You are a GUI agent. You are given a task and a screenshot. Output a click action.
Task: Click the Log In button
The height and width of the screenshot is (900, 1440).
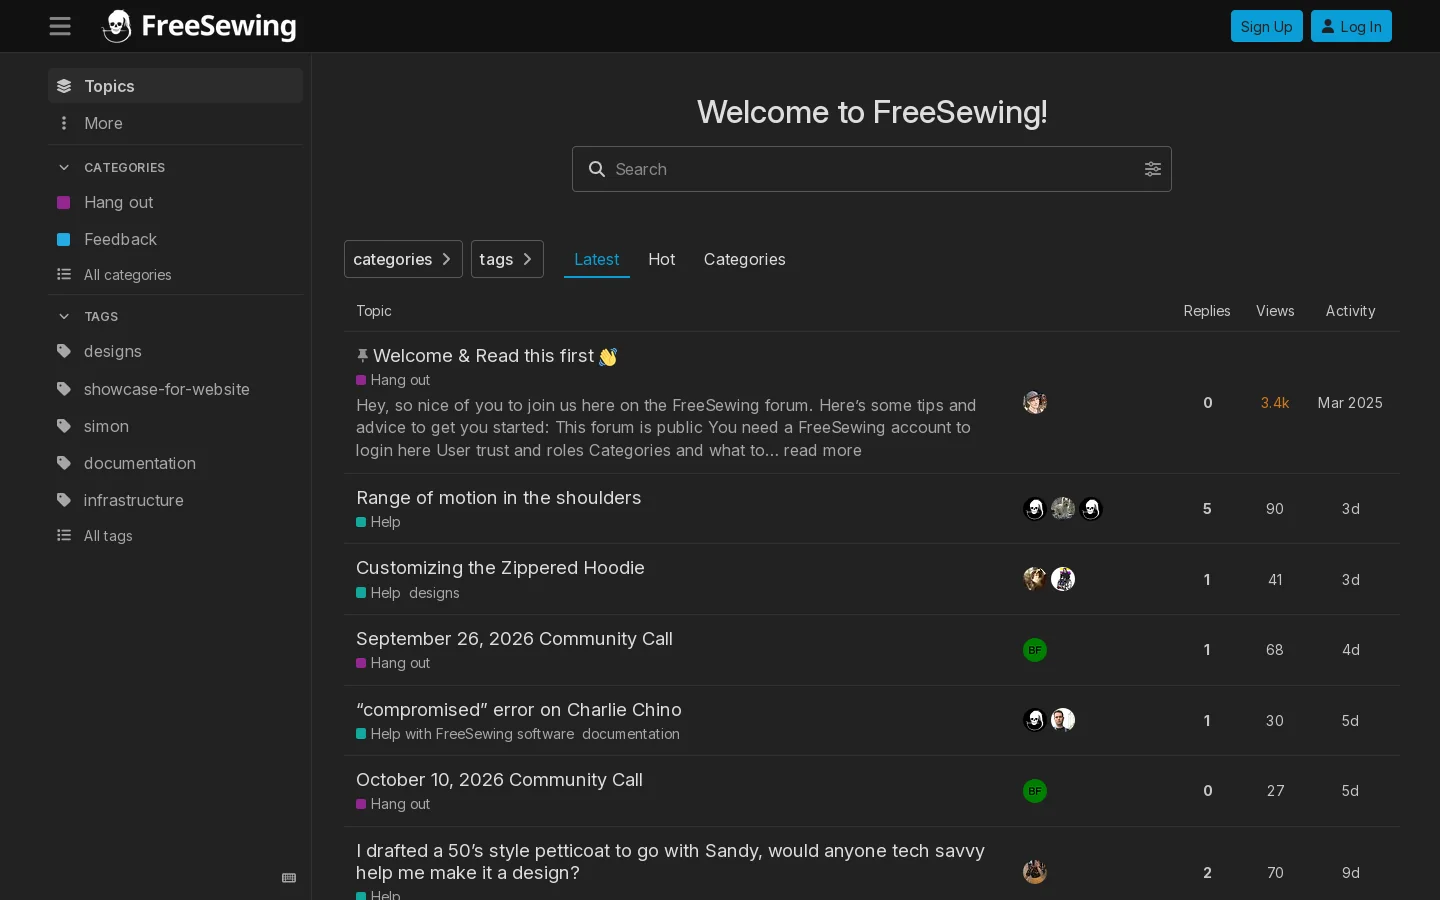click(x=1351, y=26)
